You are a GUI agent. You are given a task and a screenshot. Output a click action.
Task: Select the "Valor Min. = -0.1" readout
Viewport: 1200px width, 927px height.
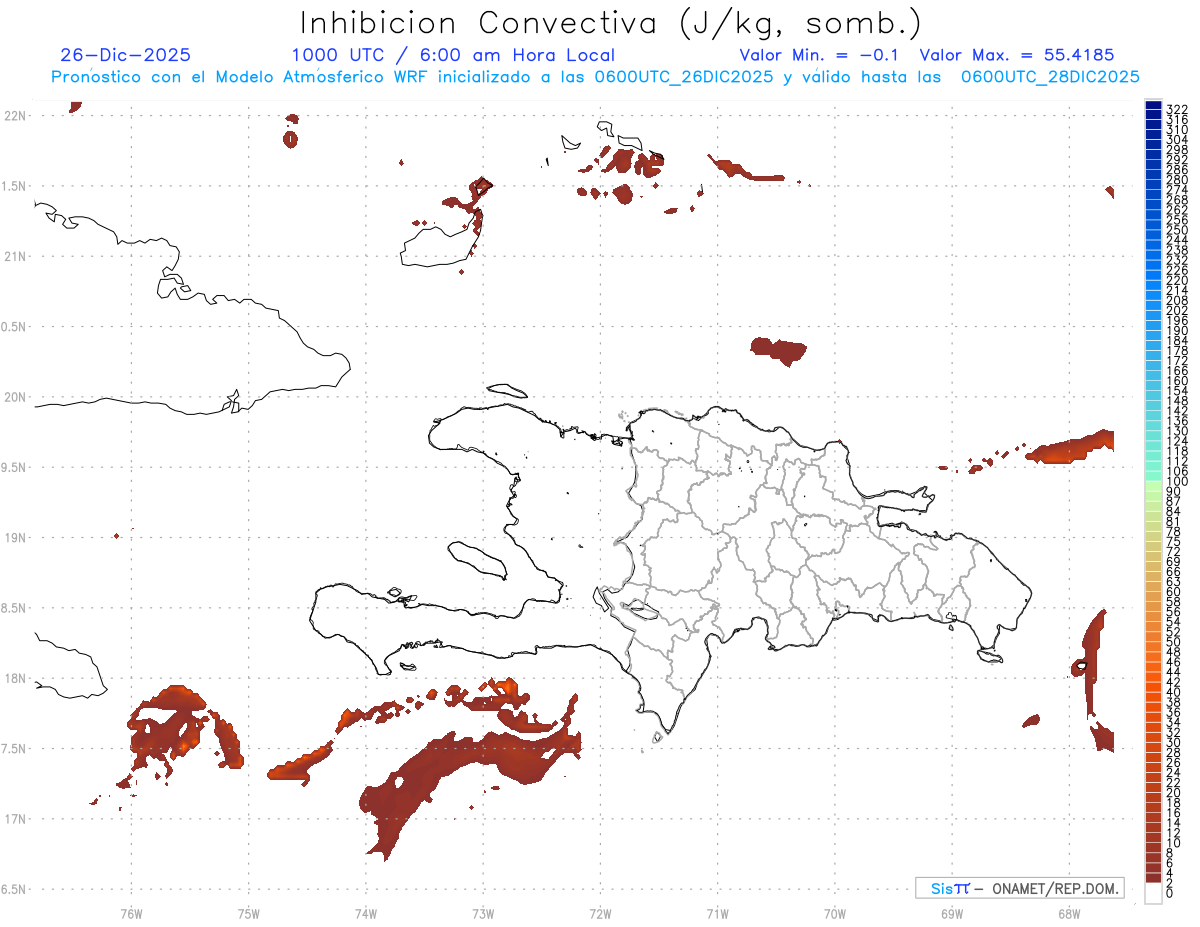click(x=820, y=55)
